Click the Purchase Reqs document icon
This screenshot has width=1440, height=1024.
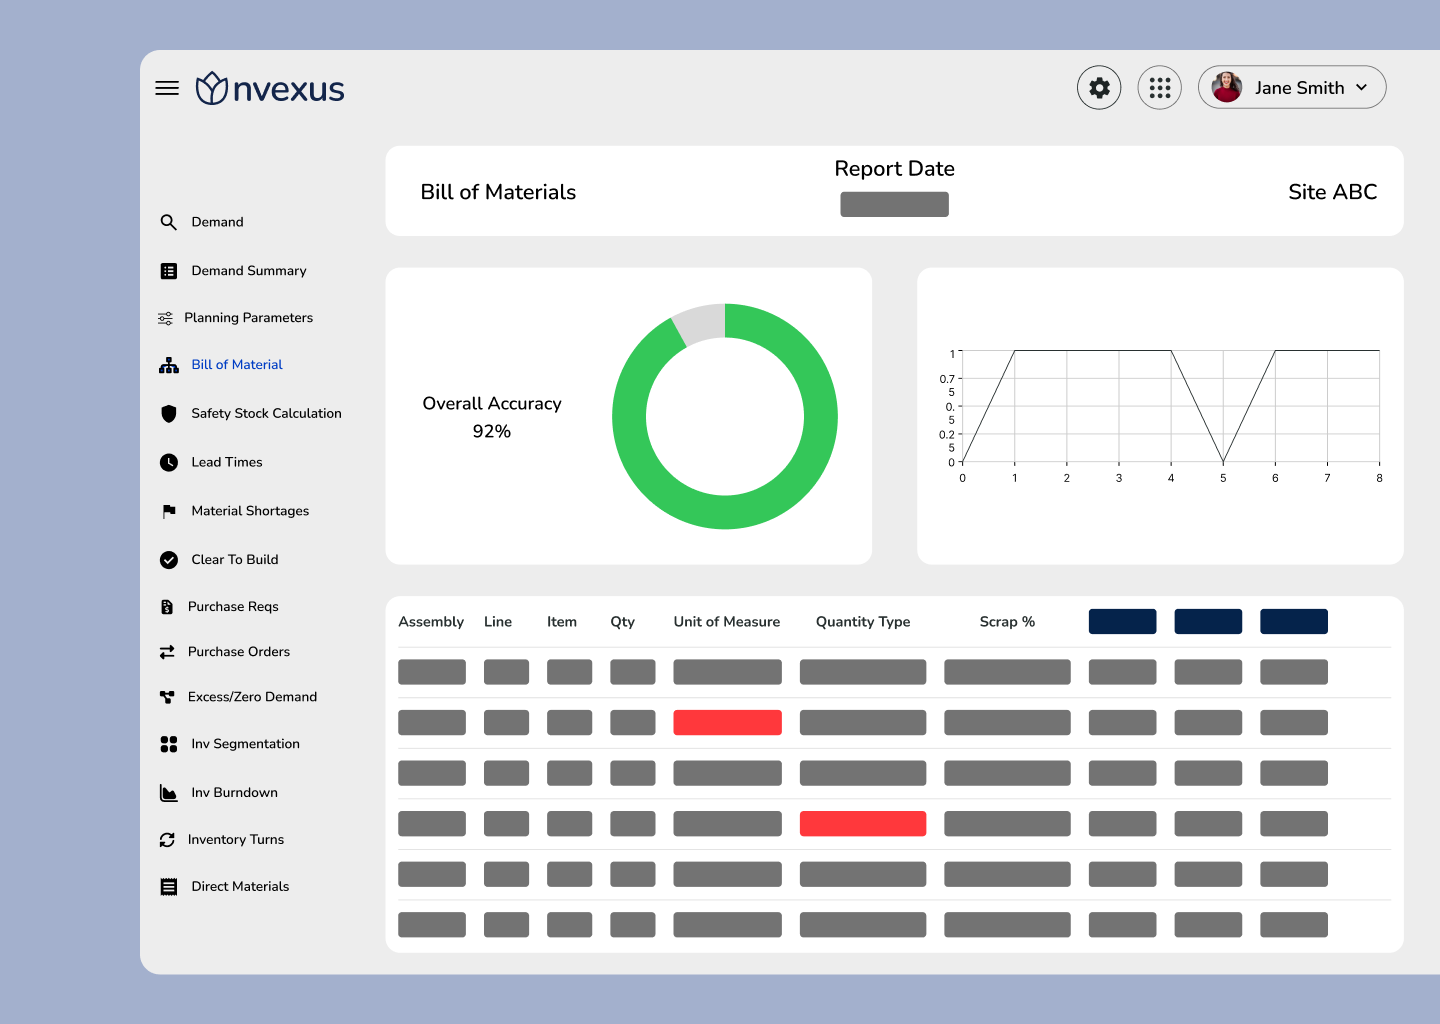pos(167,607)
